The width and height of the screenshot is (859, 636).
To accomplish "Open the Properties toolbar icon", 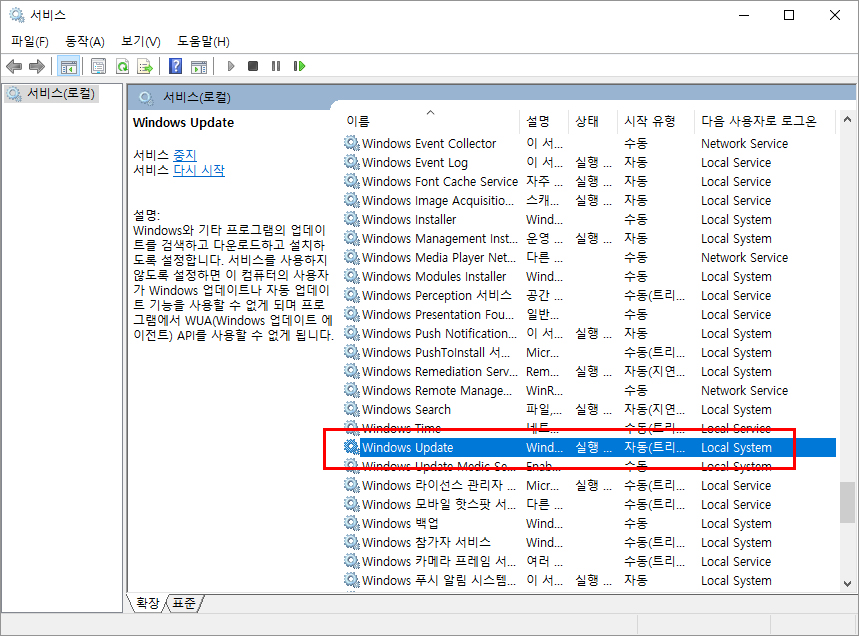I will click(x=98, y=67).
